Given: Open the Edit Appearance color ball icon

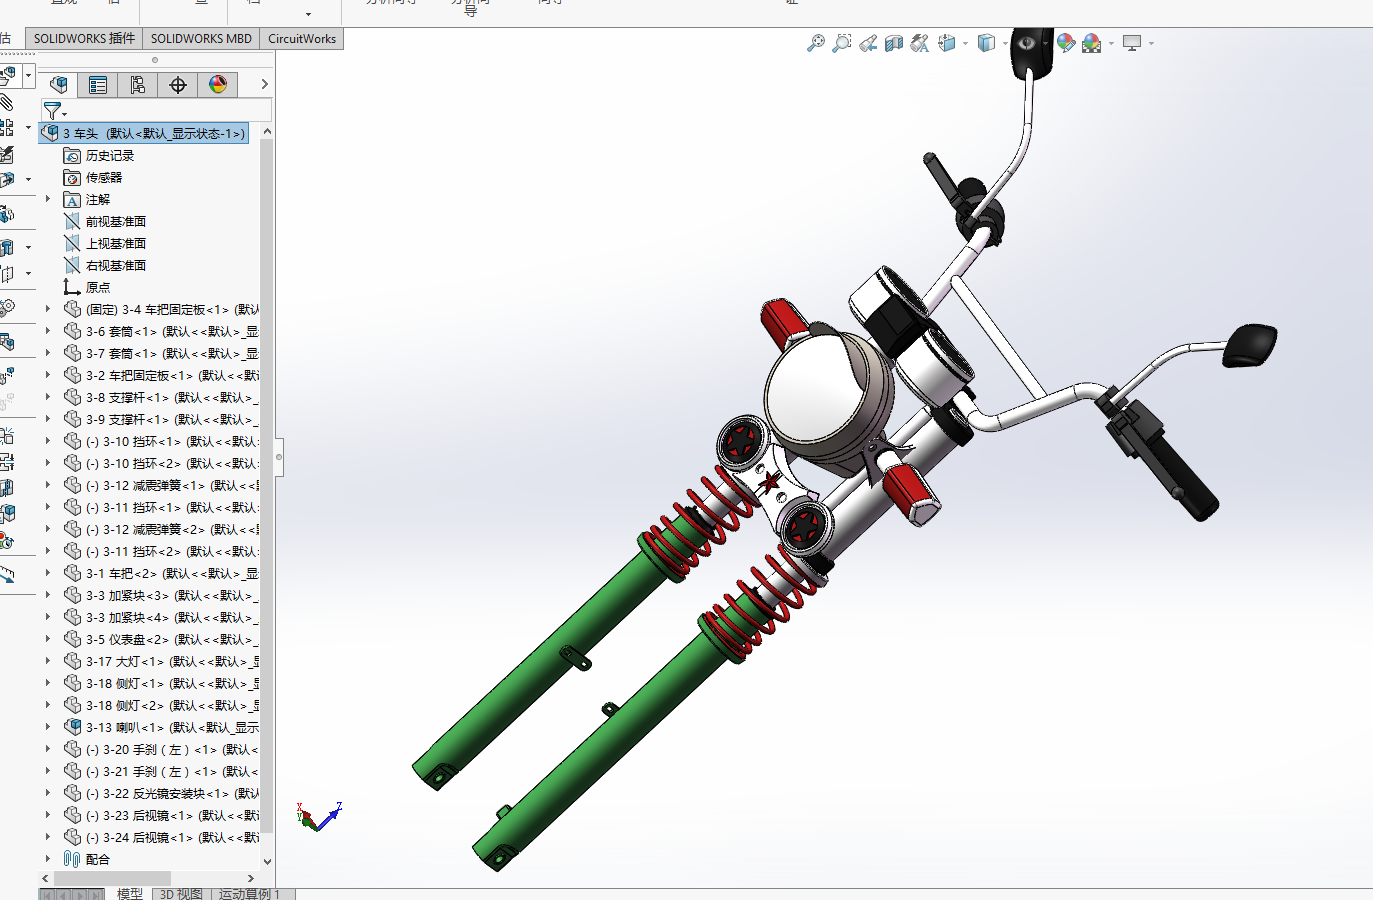Looking at the screenshot, I should click(1066, 43).
